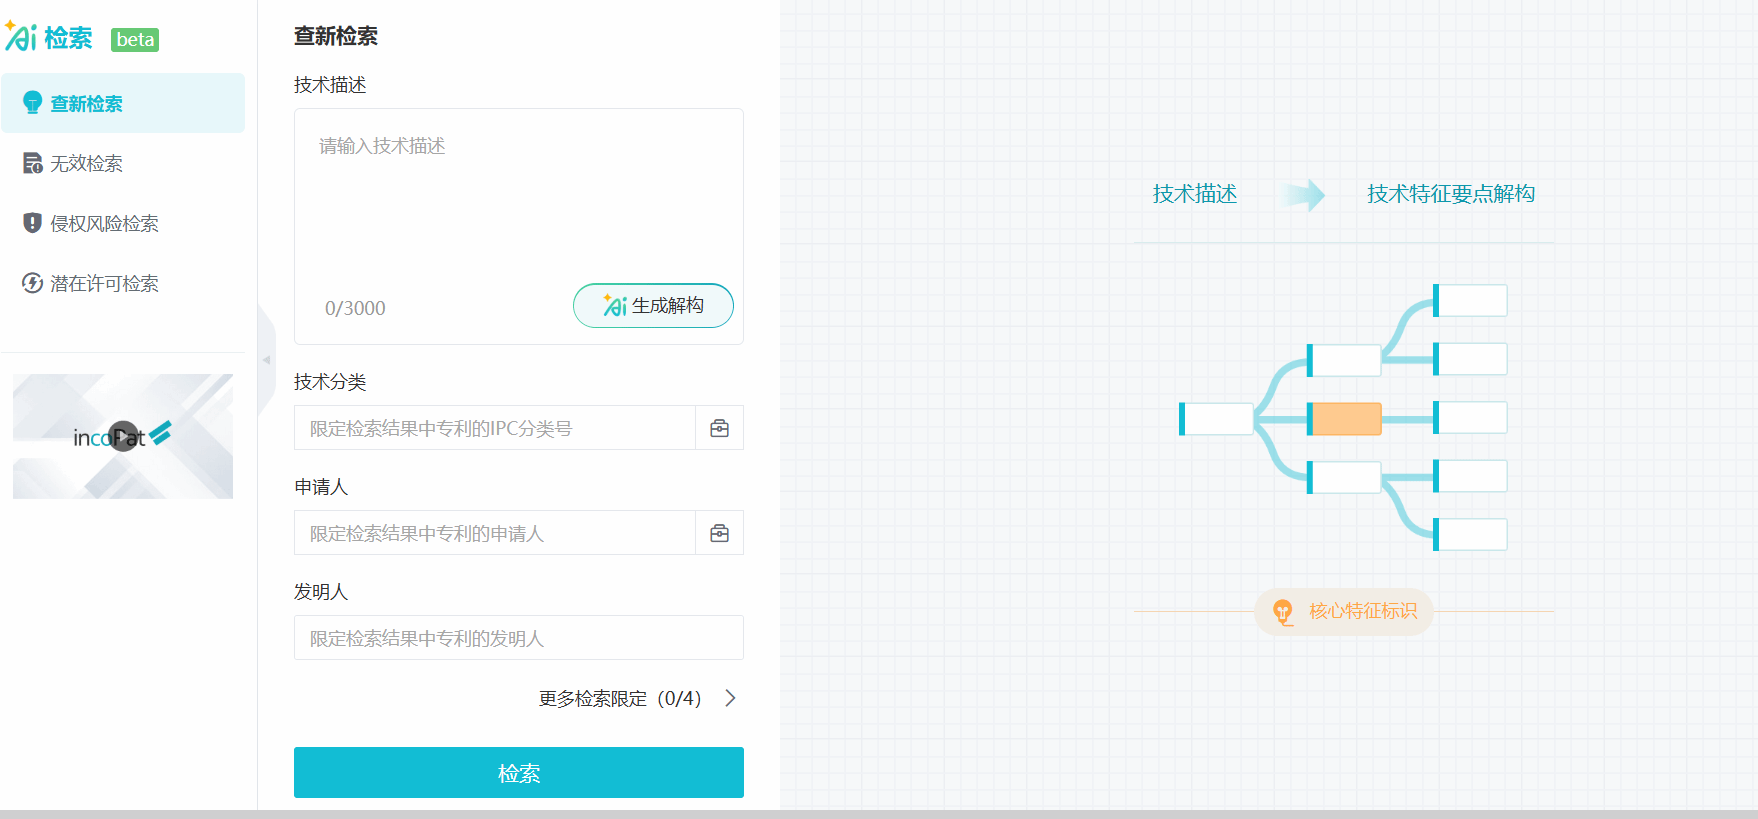Click the orange highlighted node in diagram
This screenshot has height=819, width=1758.
(1346, 419)
